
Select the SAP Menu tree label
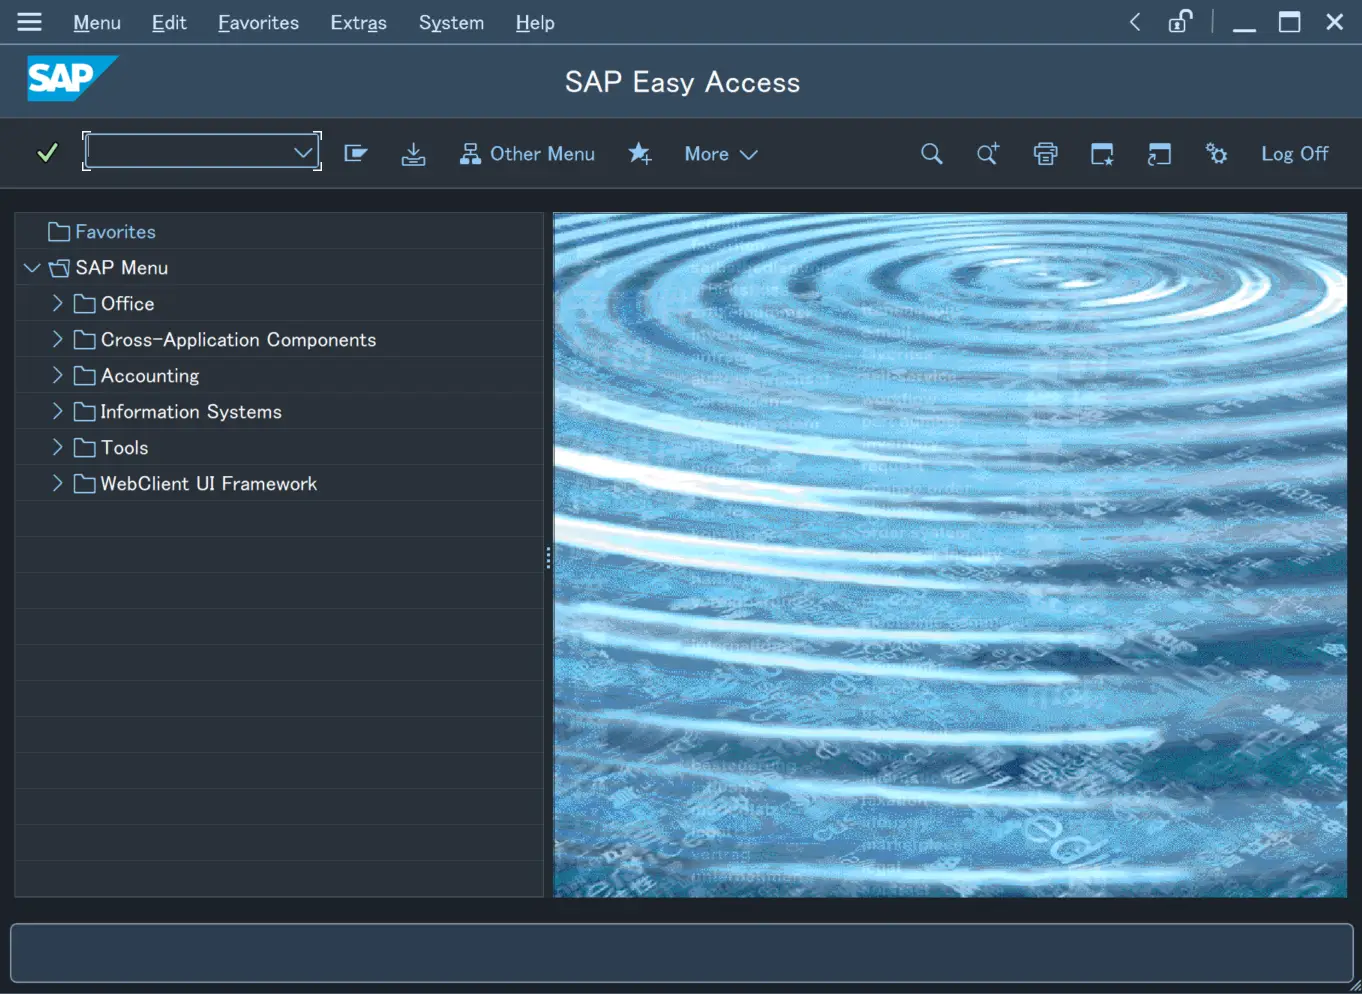pos(122,267)
